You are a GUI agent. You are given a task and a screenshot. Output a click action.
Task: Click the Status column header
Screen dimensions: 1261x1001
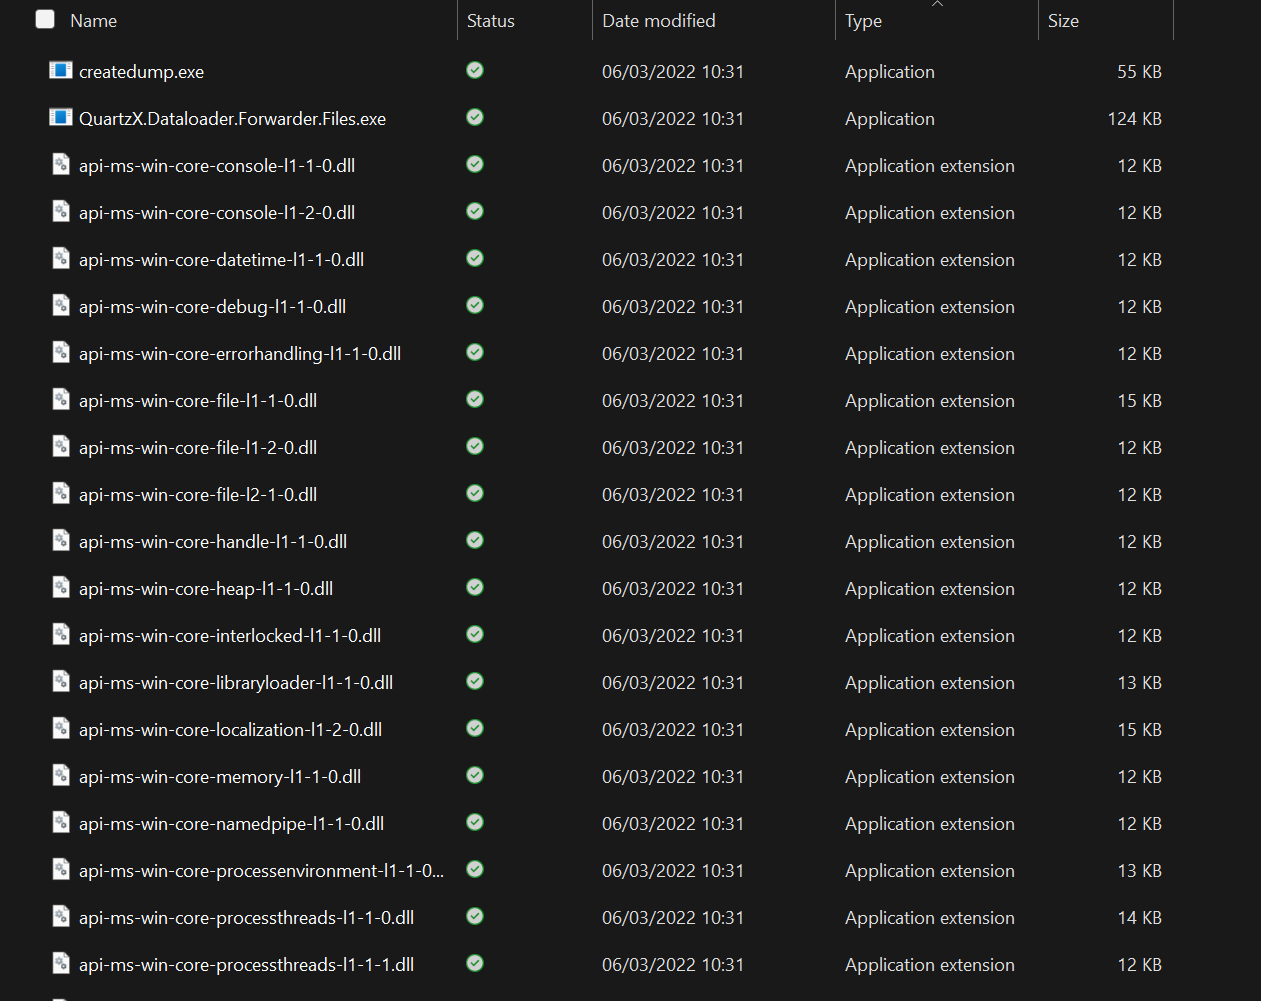[x=491, y=21]
